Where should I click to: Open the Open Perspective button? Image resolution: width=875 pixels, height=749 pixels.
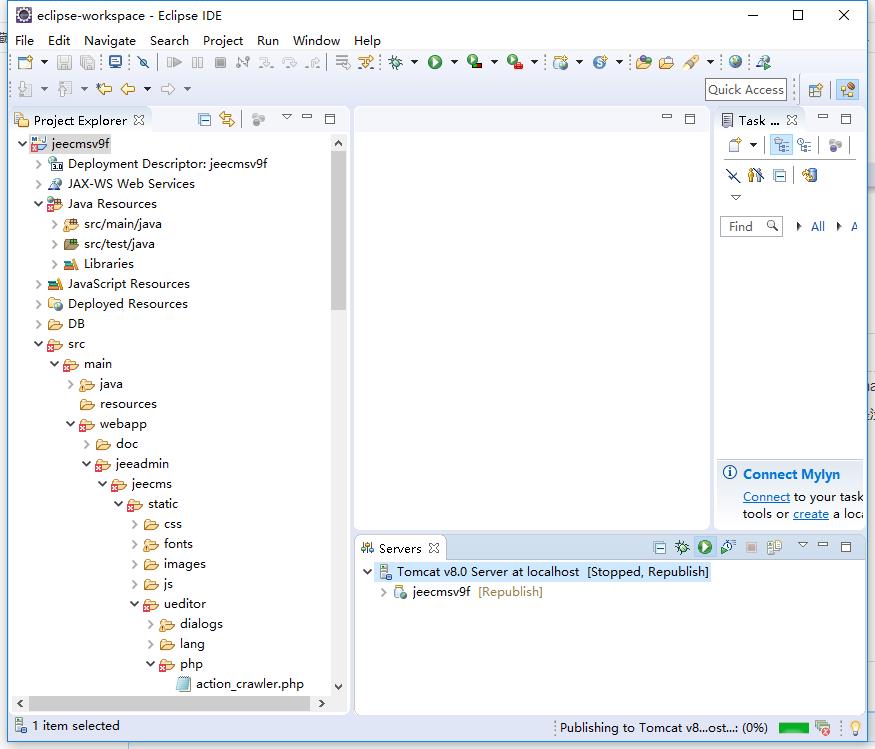pyautogui.click(x=816, y=89)
